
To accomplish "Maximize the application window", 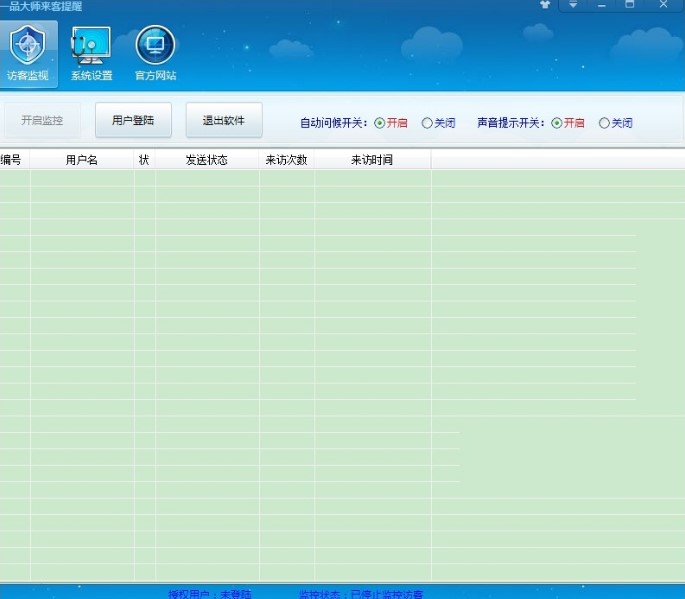I will (630, 5).
